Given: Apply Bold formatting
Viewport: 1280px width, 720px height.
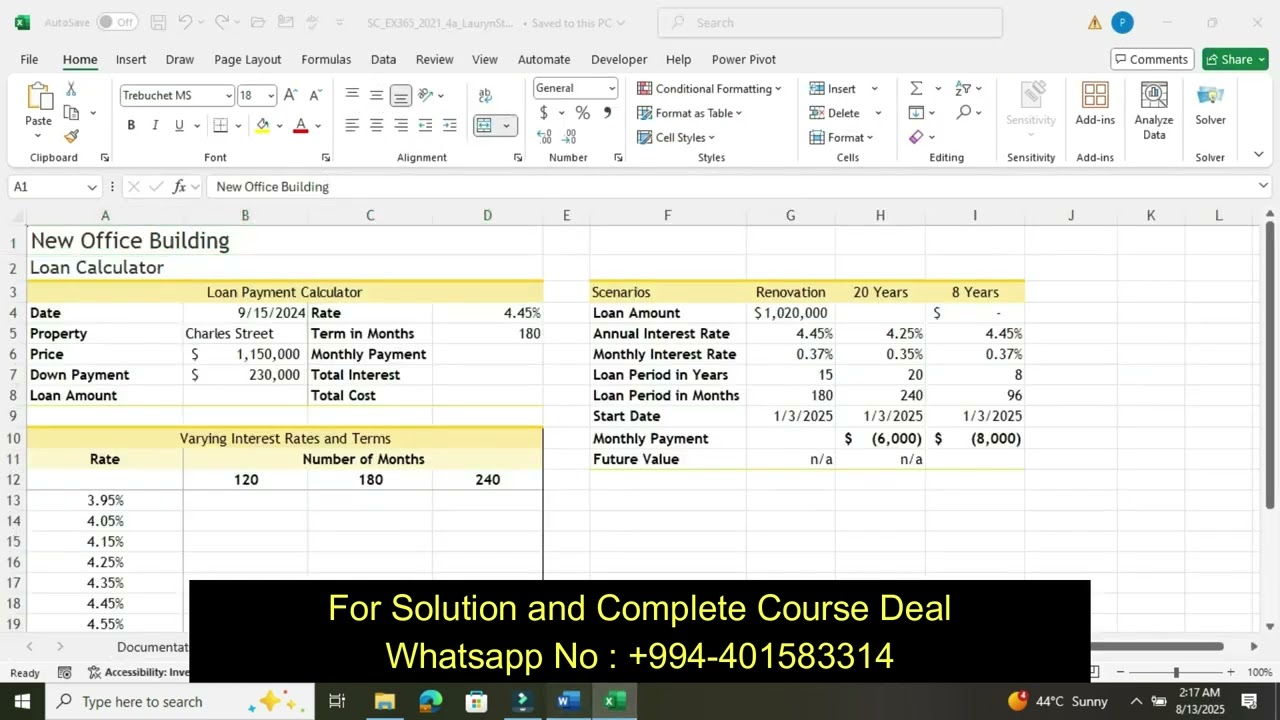Looking at the screenshot, I should point(131,125).
